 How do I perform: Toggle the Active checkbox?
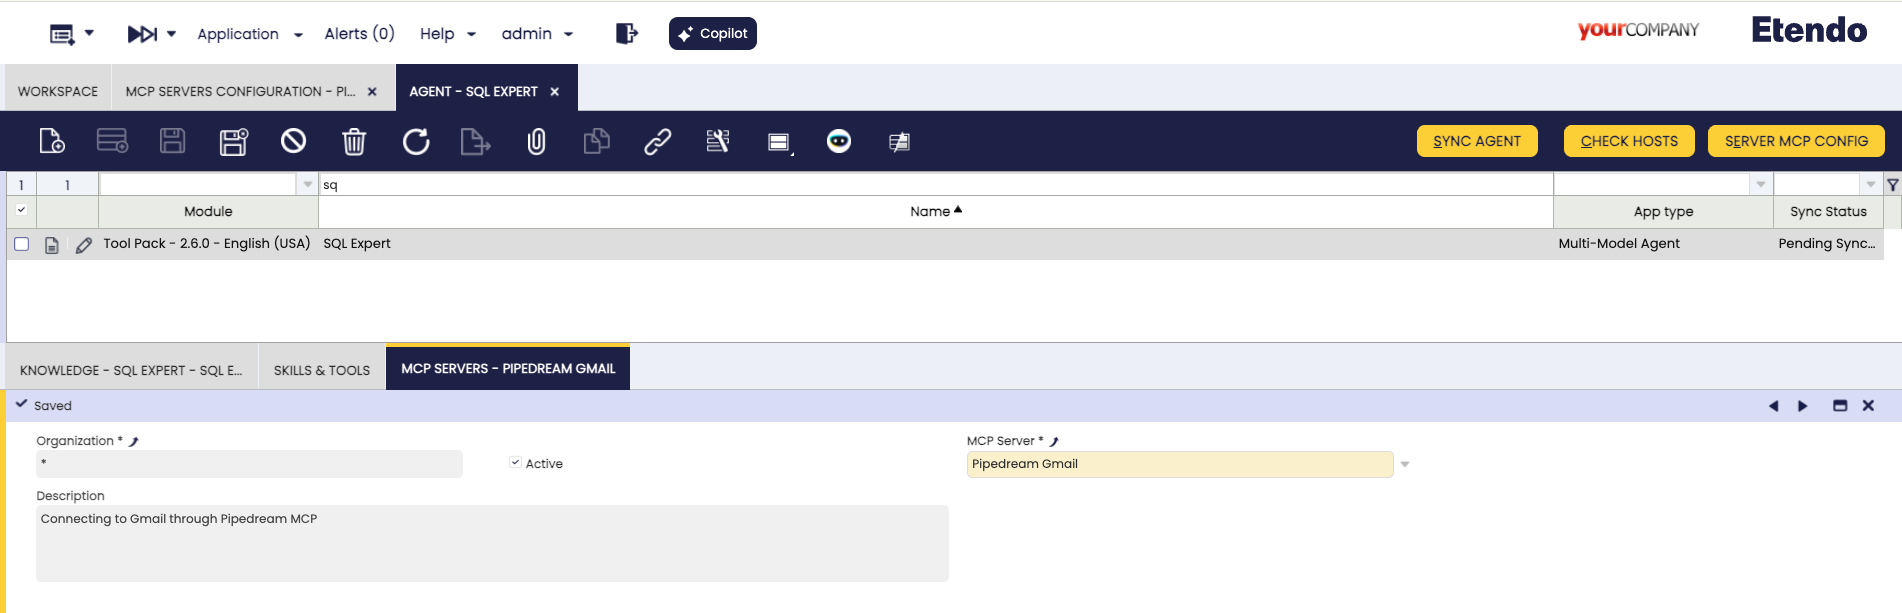515,462
